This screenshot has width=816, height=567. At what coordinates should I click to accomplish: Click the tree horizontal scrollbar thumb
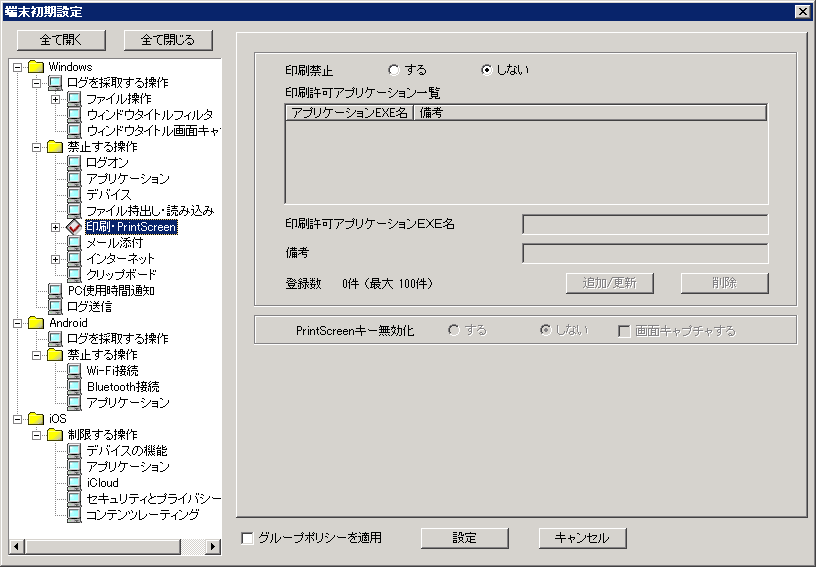[103, 546]
